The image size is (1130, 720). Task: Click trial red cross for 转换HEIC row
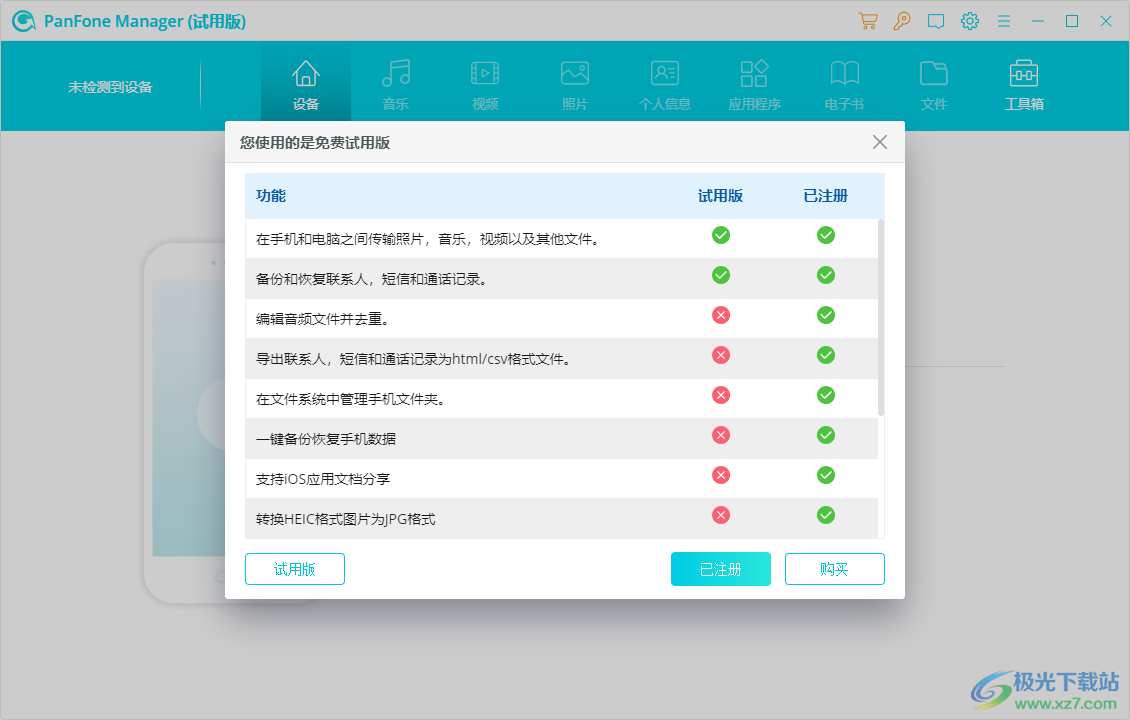721,515
